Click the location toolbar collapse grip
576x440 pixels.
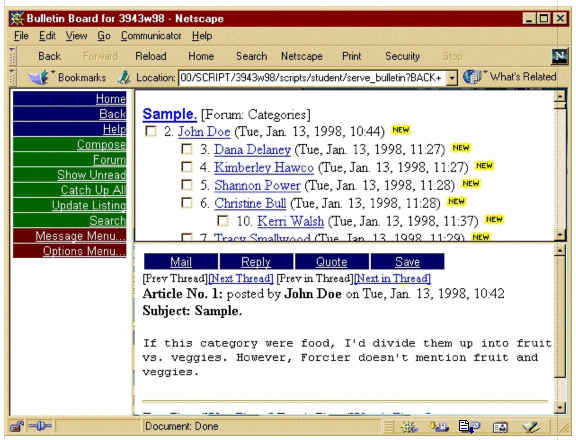tap(13, 77)
